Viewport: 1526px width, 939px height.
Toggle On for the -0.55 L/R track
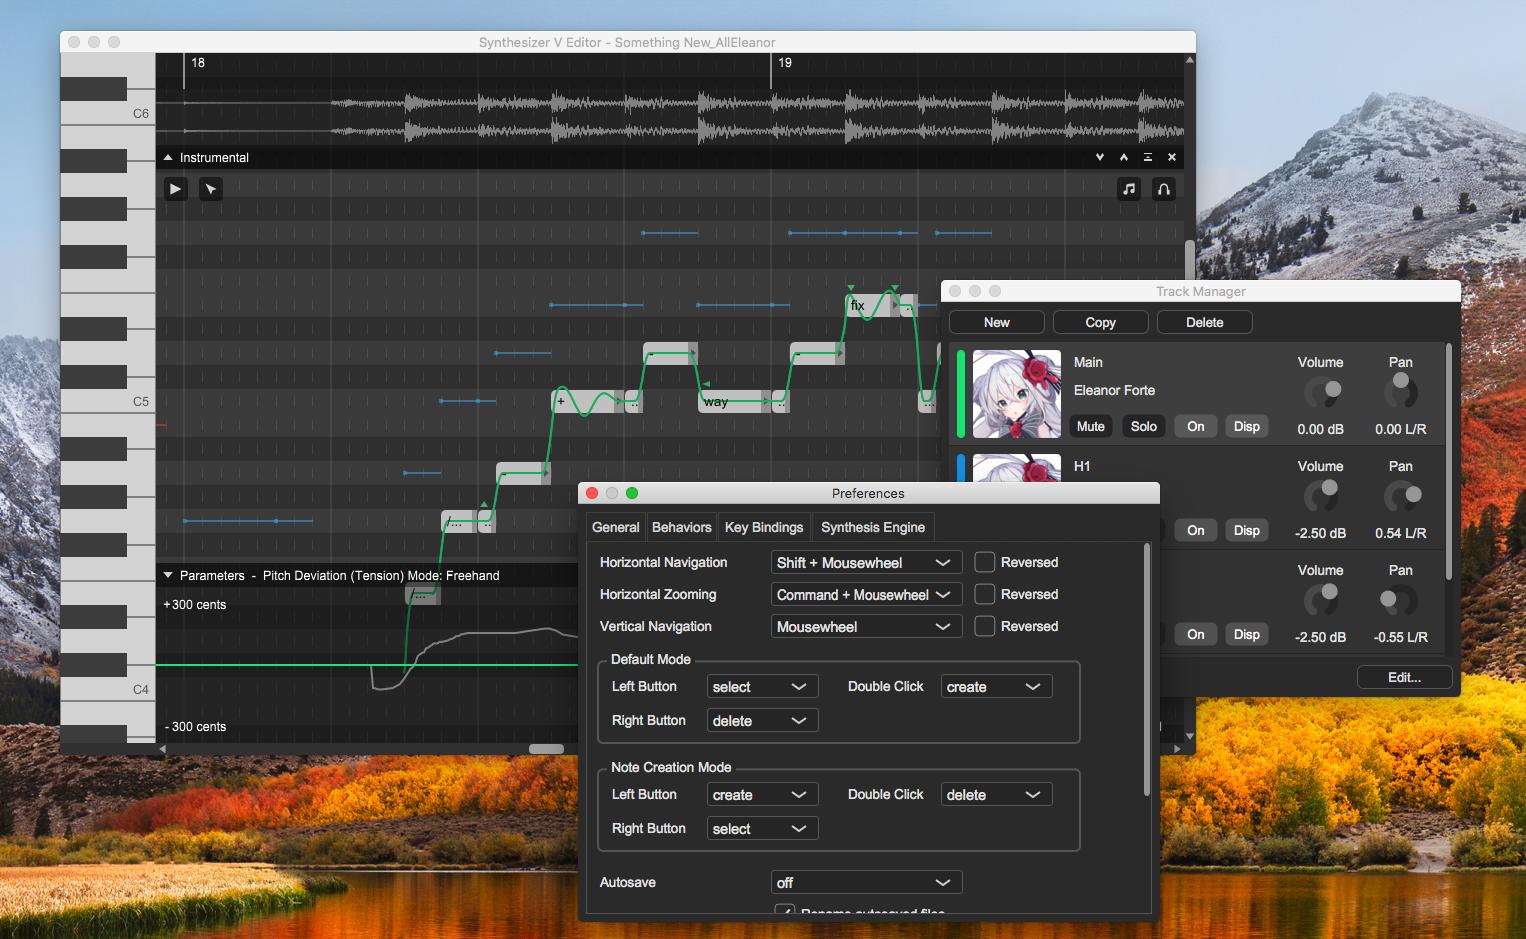(1196, 634)
